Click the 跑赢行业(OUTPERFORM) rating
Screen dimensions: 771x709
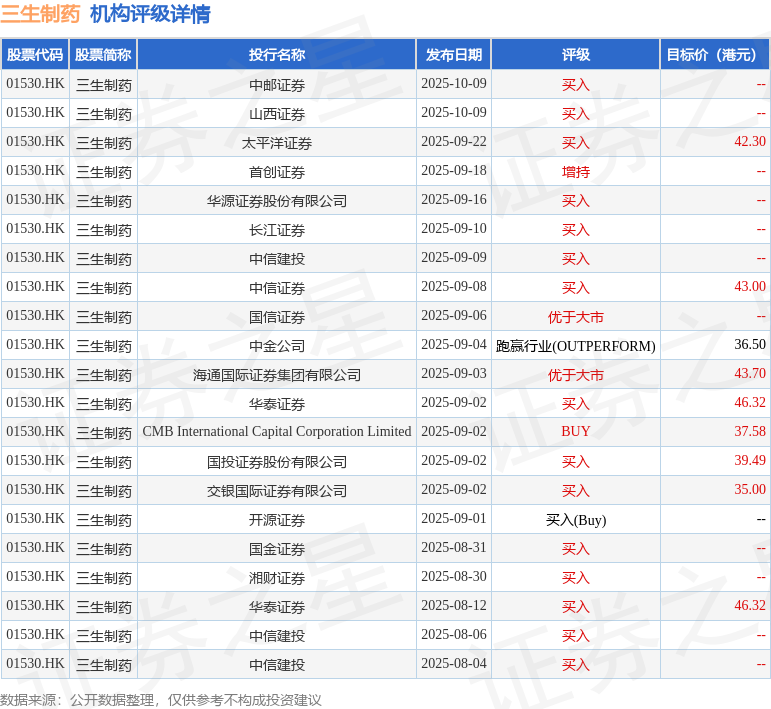tap(576, 346)
